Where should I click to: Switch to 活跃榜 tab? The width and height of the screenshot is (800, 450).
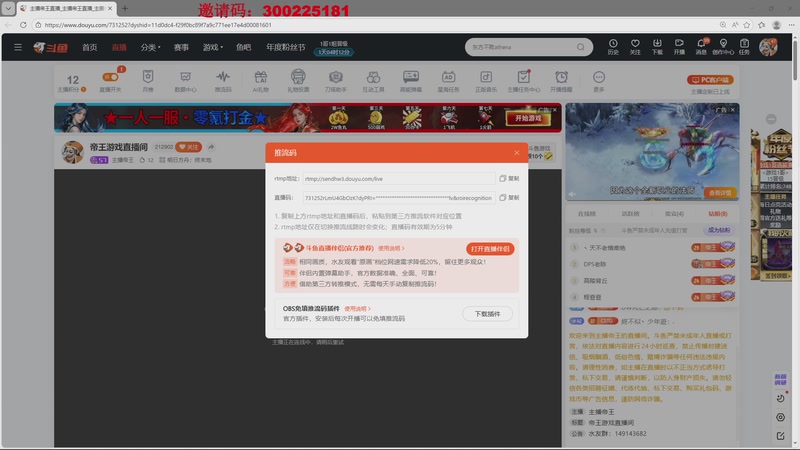tap(631, 214)
